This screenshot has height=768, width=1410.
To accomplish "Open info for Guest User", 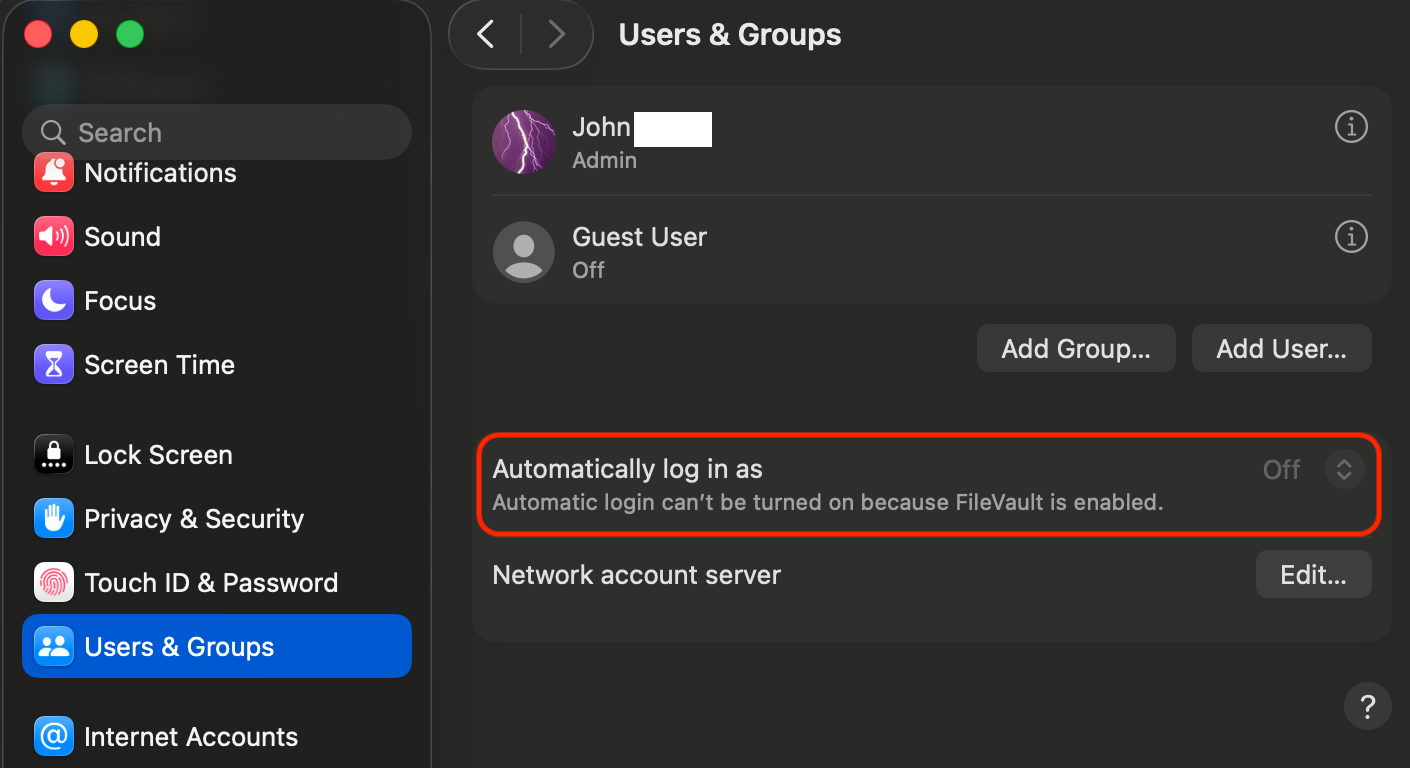I will point(1351,238).
